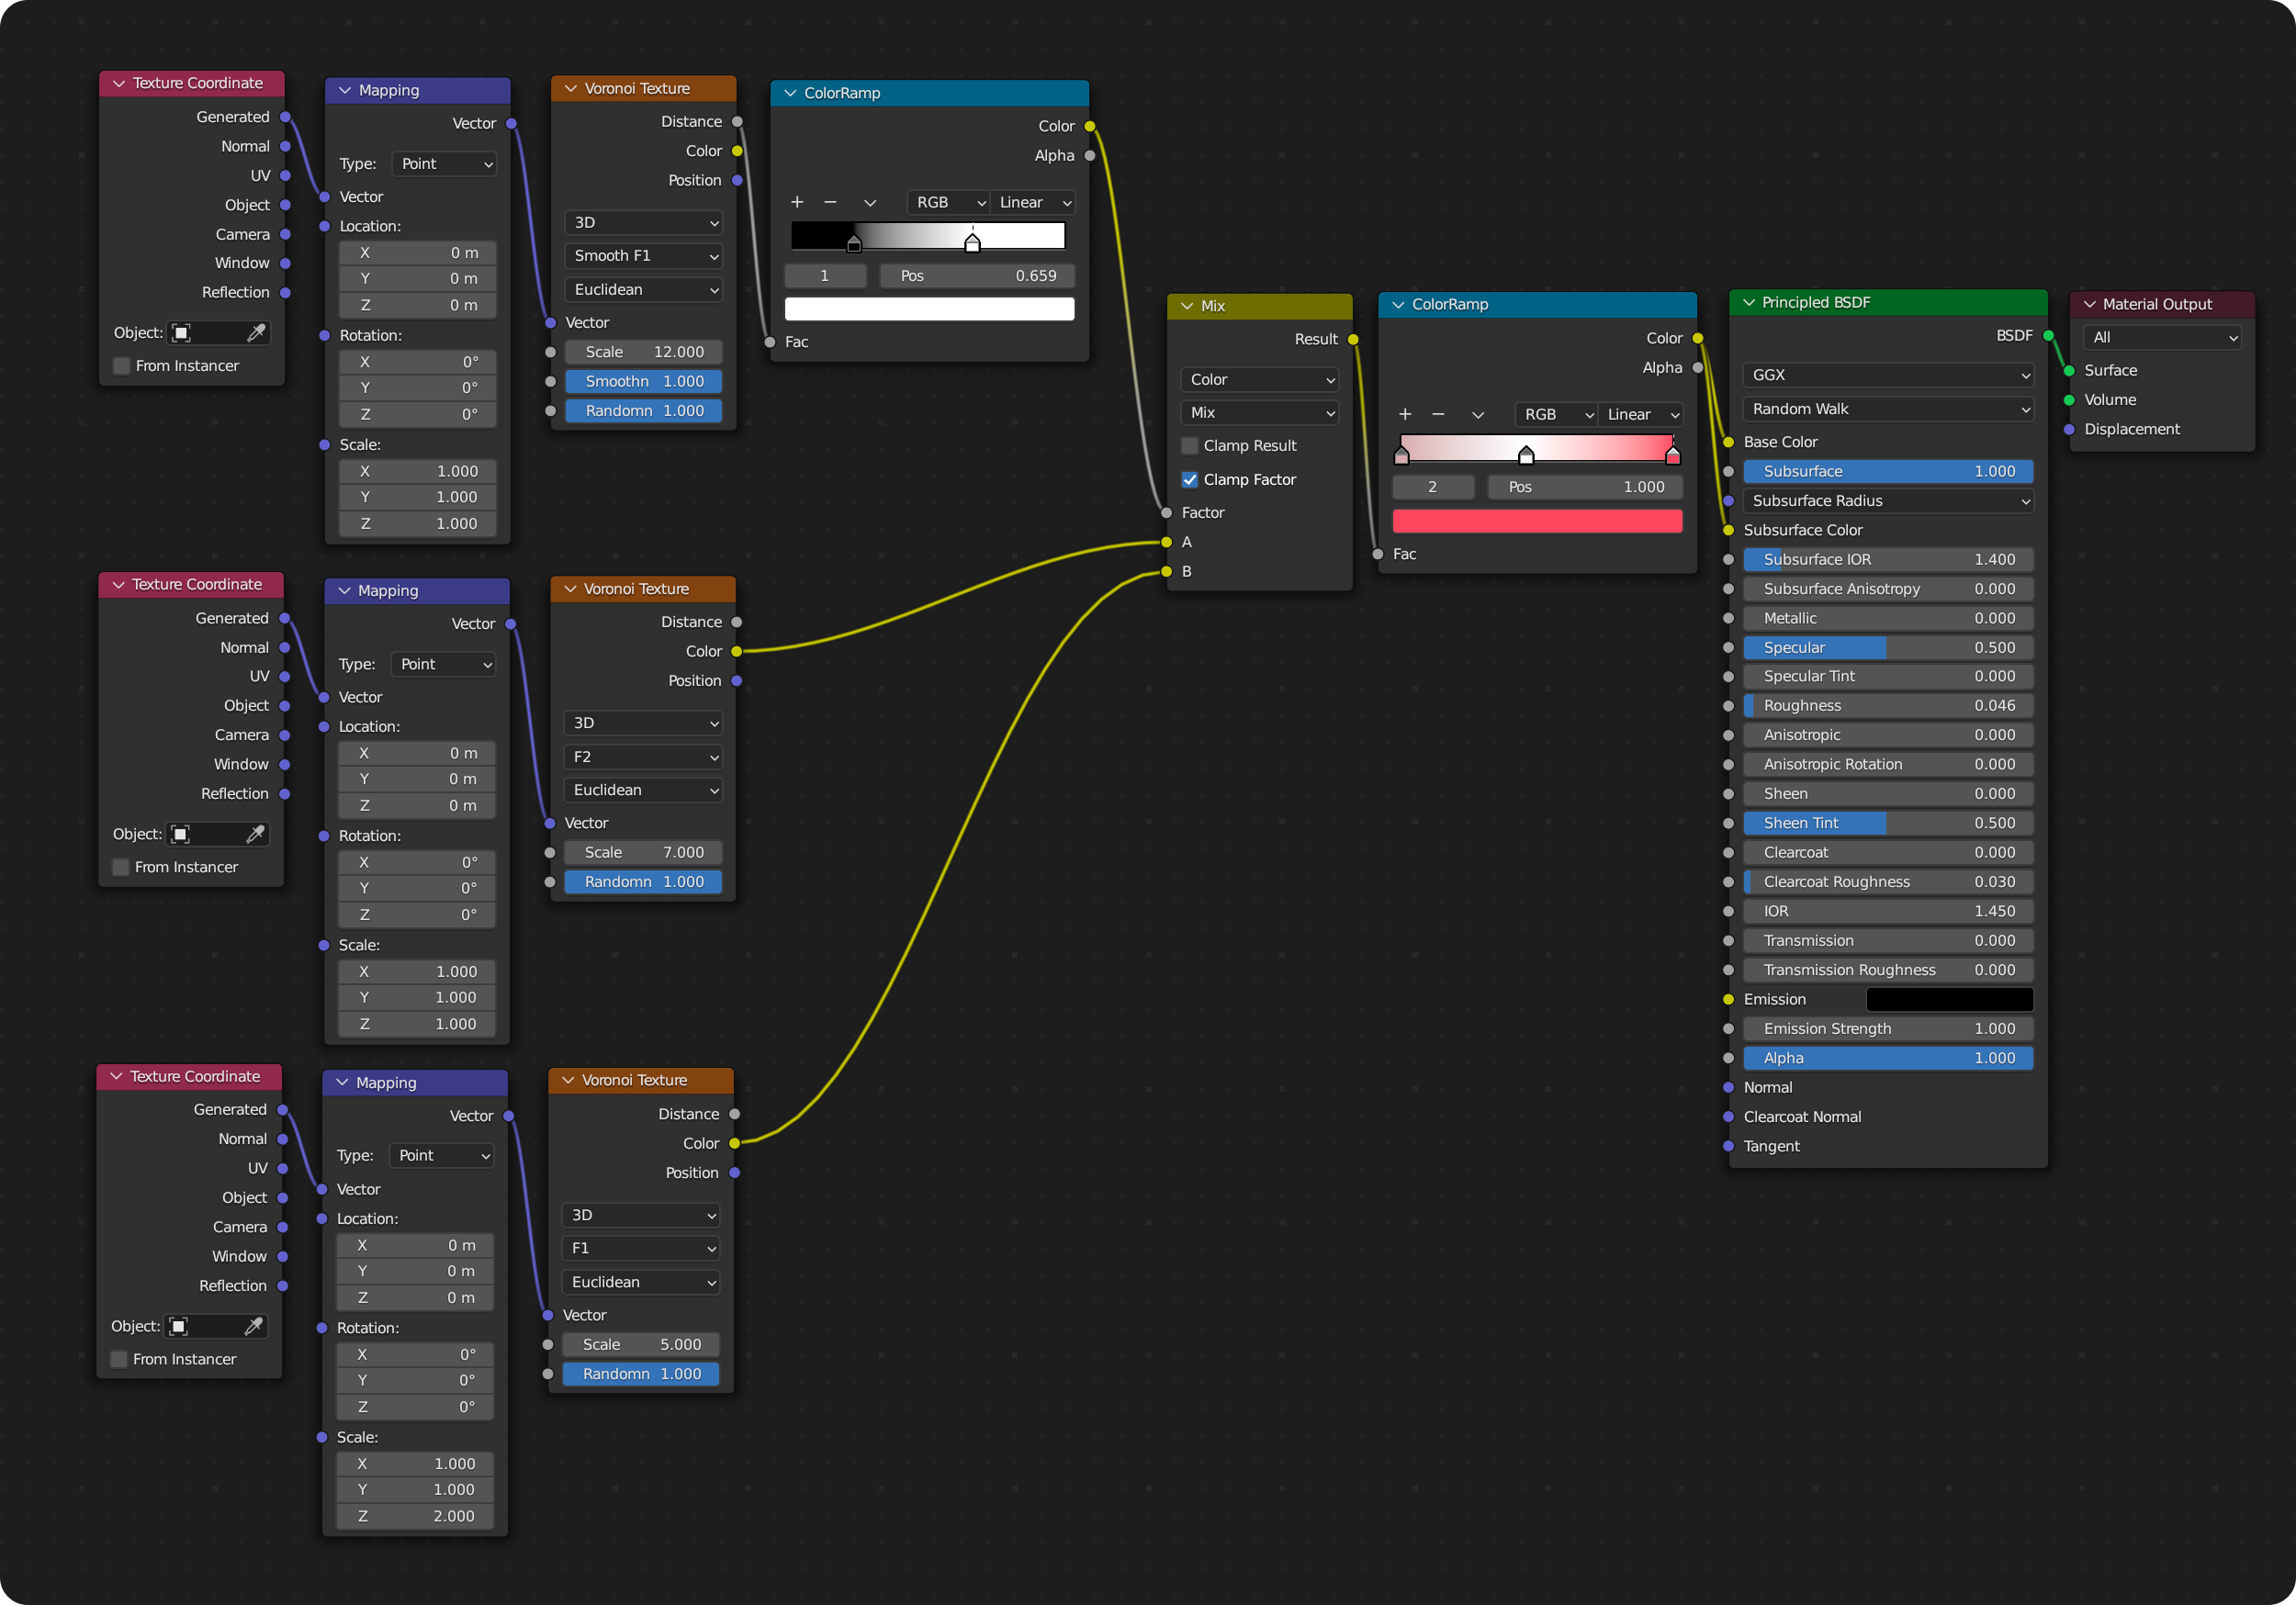The height and width of the screenshot is (1605, 2296).
Task: Open the All target dropdown on Material Output
Action: [x=2160, y=337]
